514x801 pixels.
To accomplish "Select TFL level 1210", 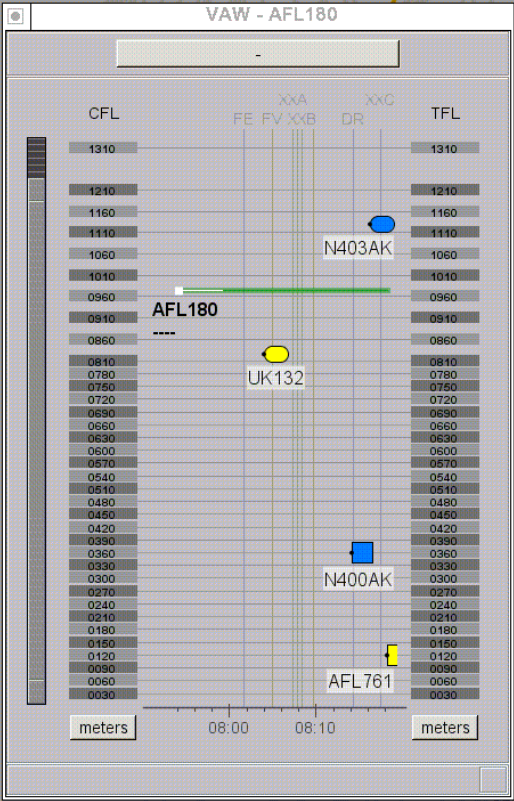I will coord(445,190).
